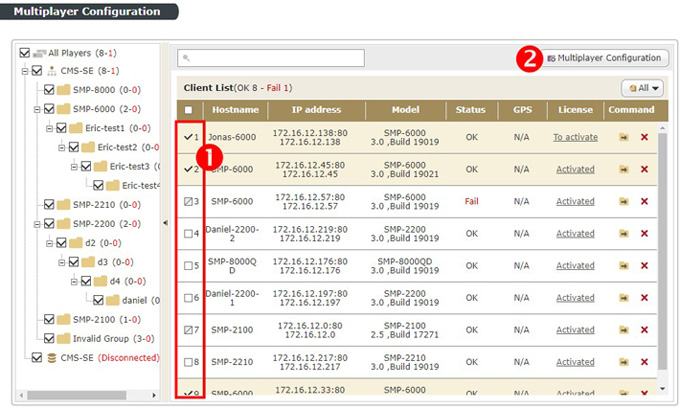
Task: Click the SMP-2210 folder icon
Action: [63, 205]
